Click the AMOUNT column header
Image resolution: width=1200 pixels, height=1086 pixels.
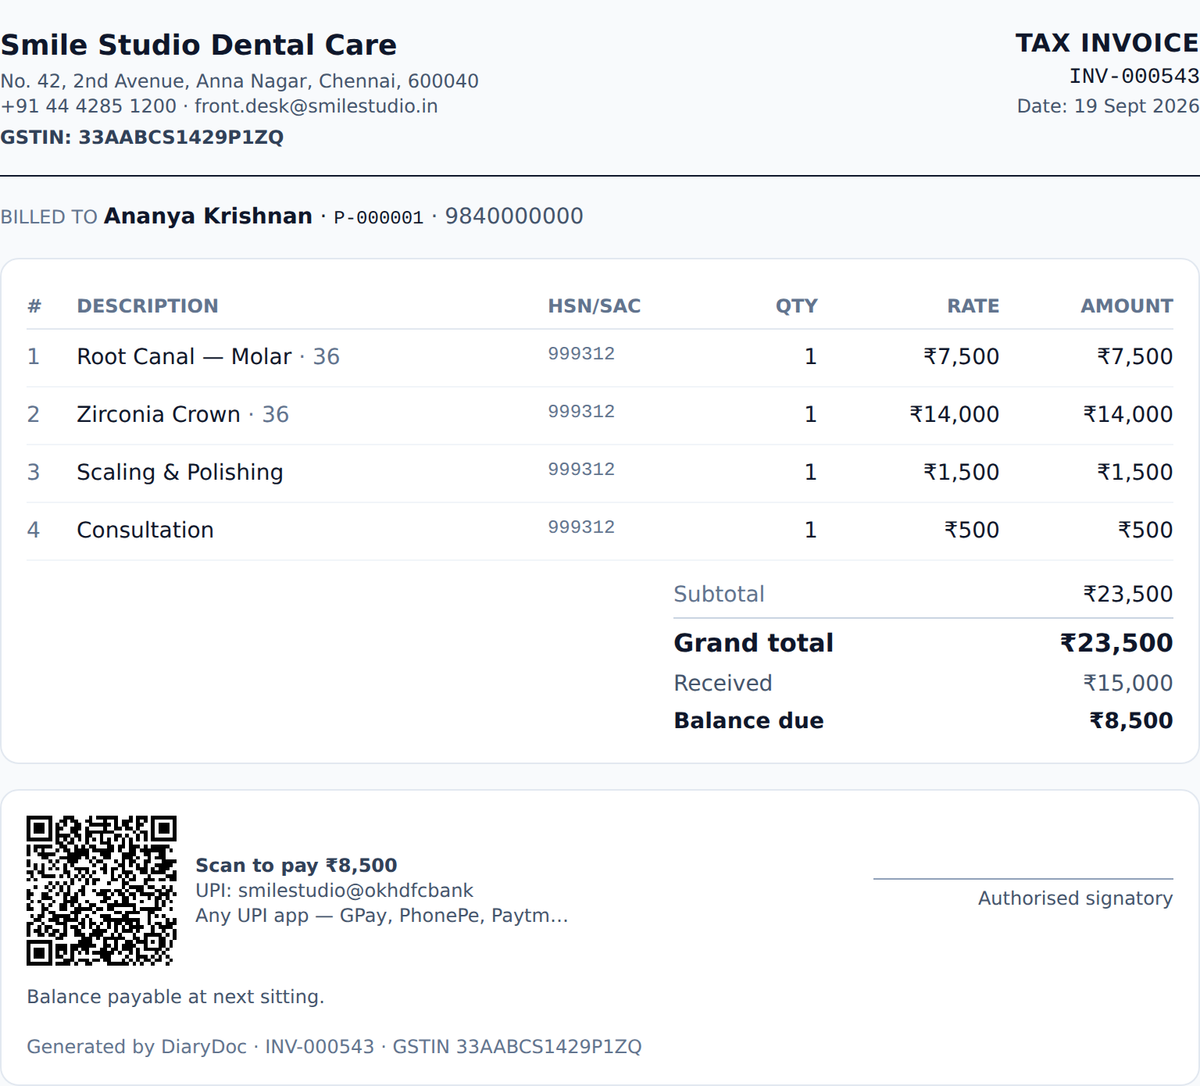coord(1126,306)
